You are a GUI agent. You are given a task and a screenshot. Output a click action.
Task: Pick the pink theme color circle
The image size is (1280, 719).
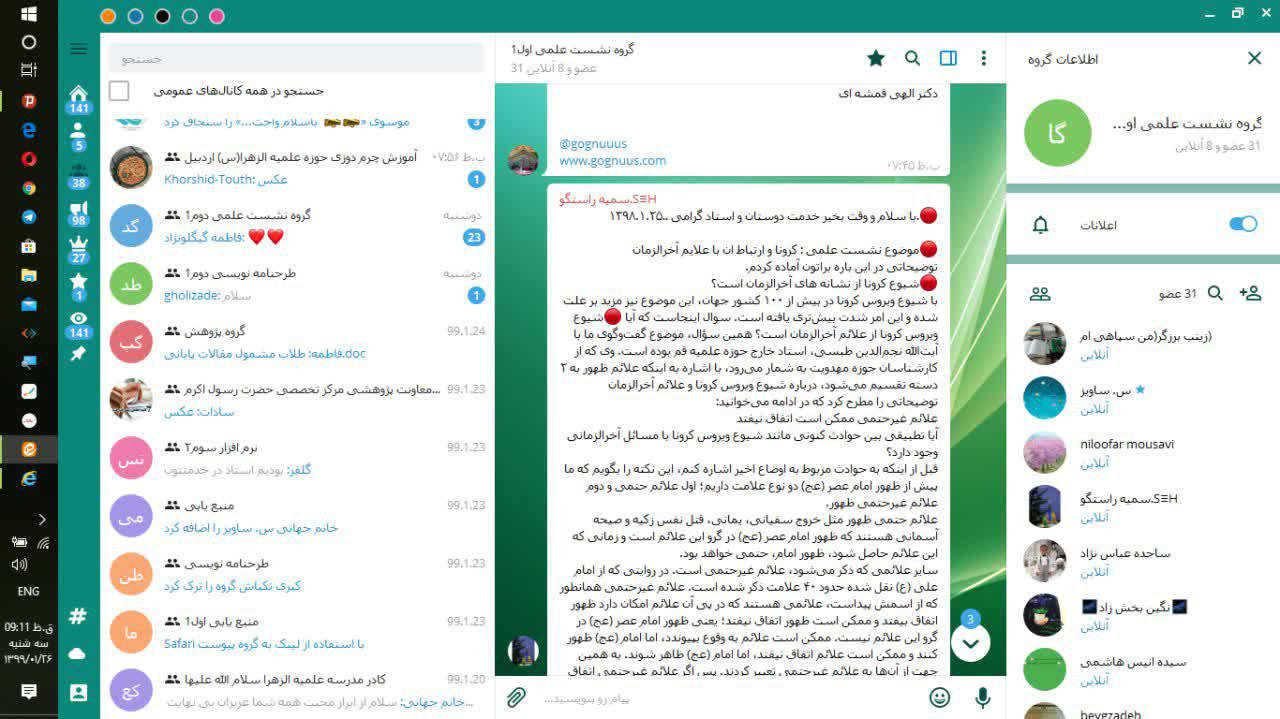coord(216,16)
